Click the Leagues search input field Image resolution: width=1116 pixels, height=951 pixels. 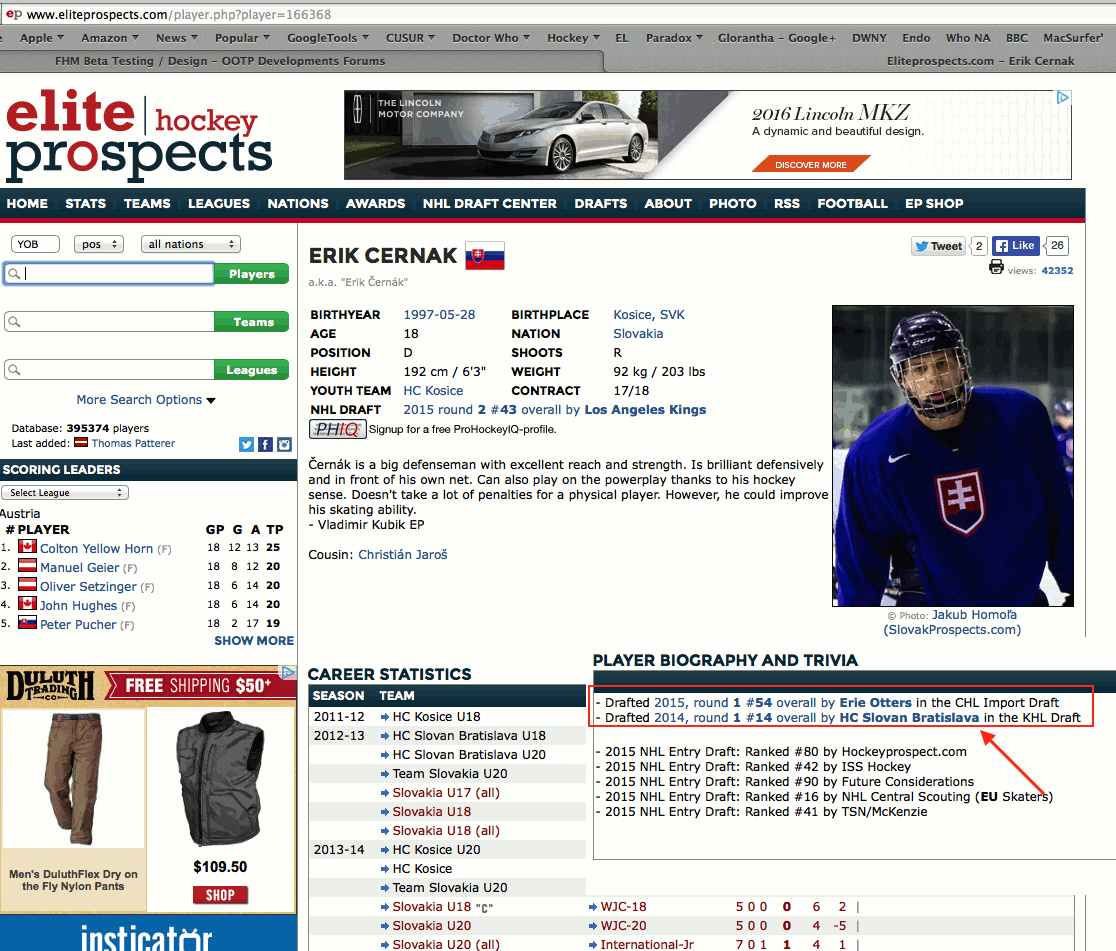point(109,369)
